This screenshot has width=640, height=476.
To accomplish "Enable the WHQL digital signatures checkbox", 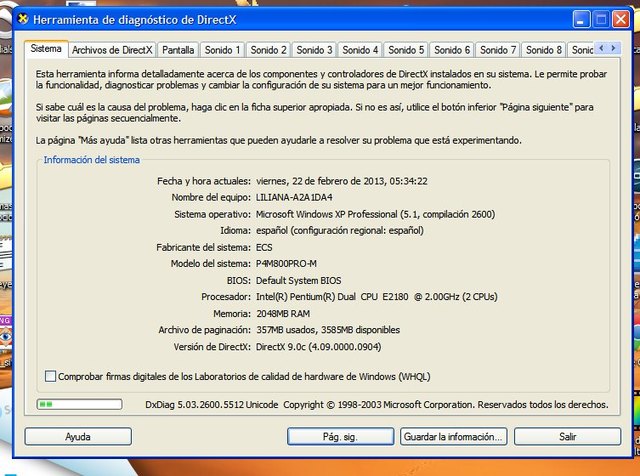I will [51, 376].
